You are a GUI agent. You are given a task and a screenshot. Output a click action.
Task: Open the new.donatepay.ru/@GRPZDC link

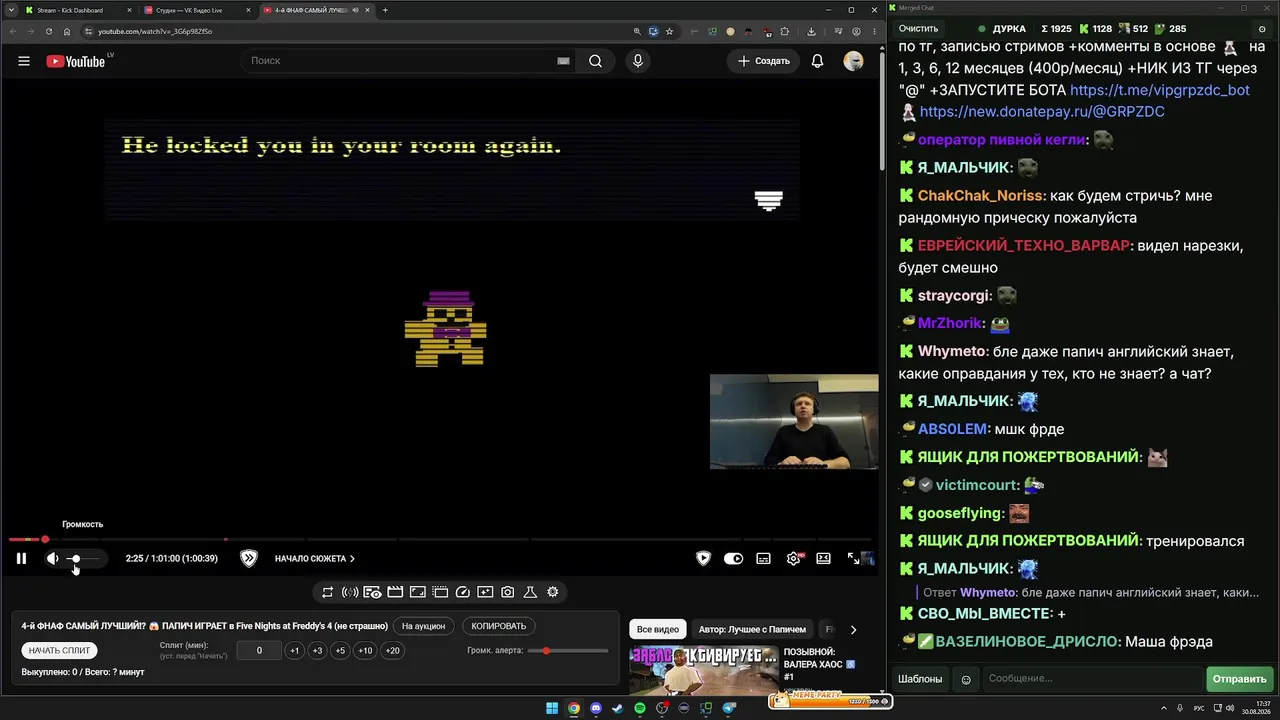(x=1042, y=112)
